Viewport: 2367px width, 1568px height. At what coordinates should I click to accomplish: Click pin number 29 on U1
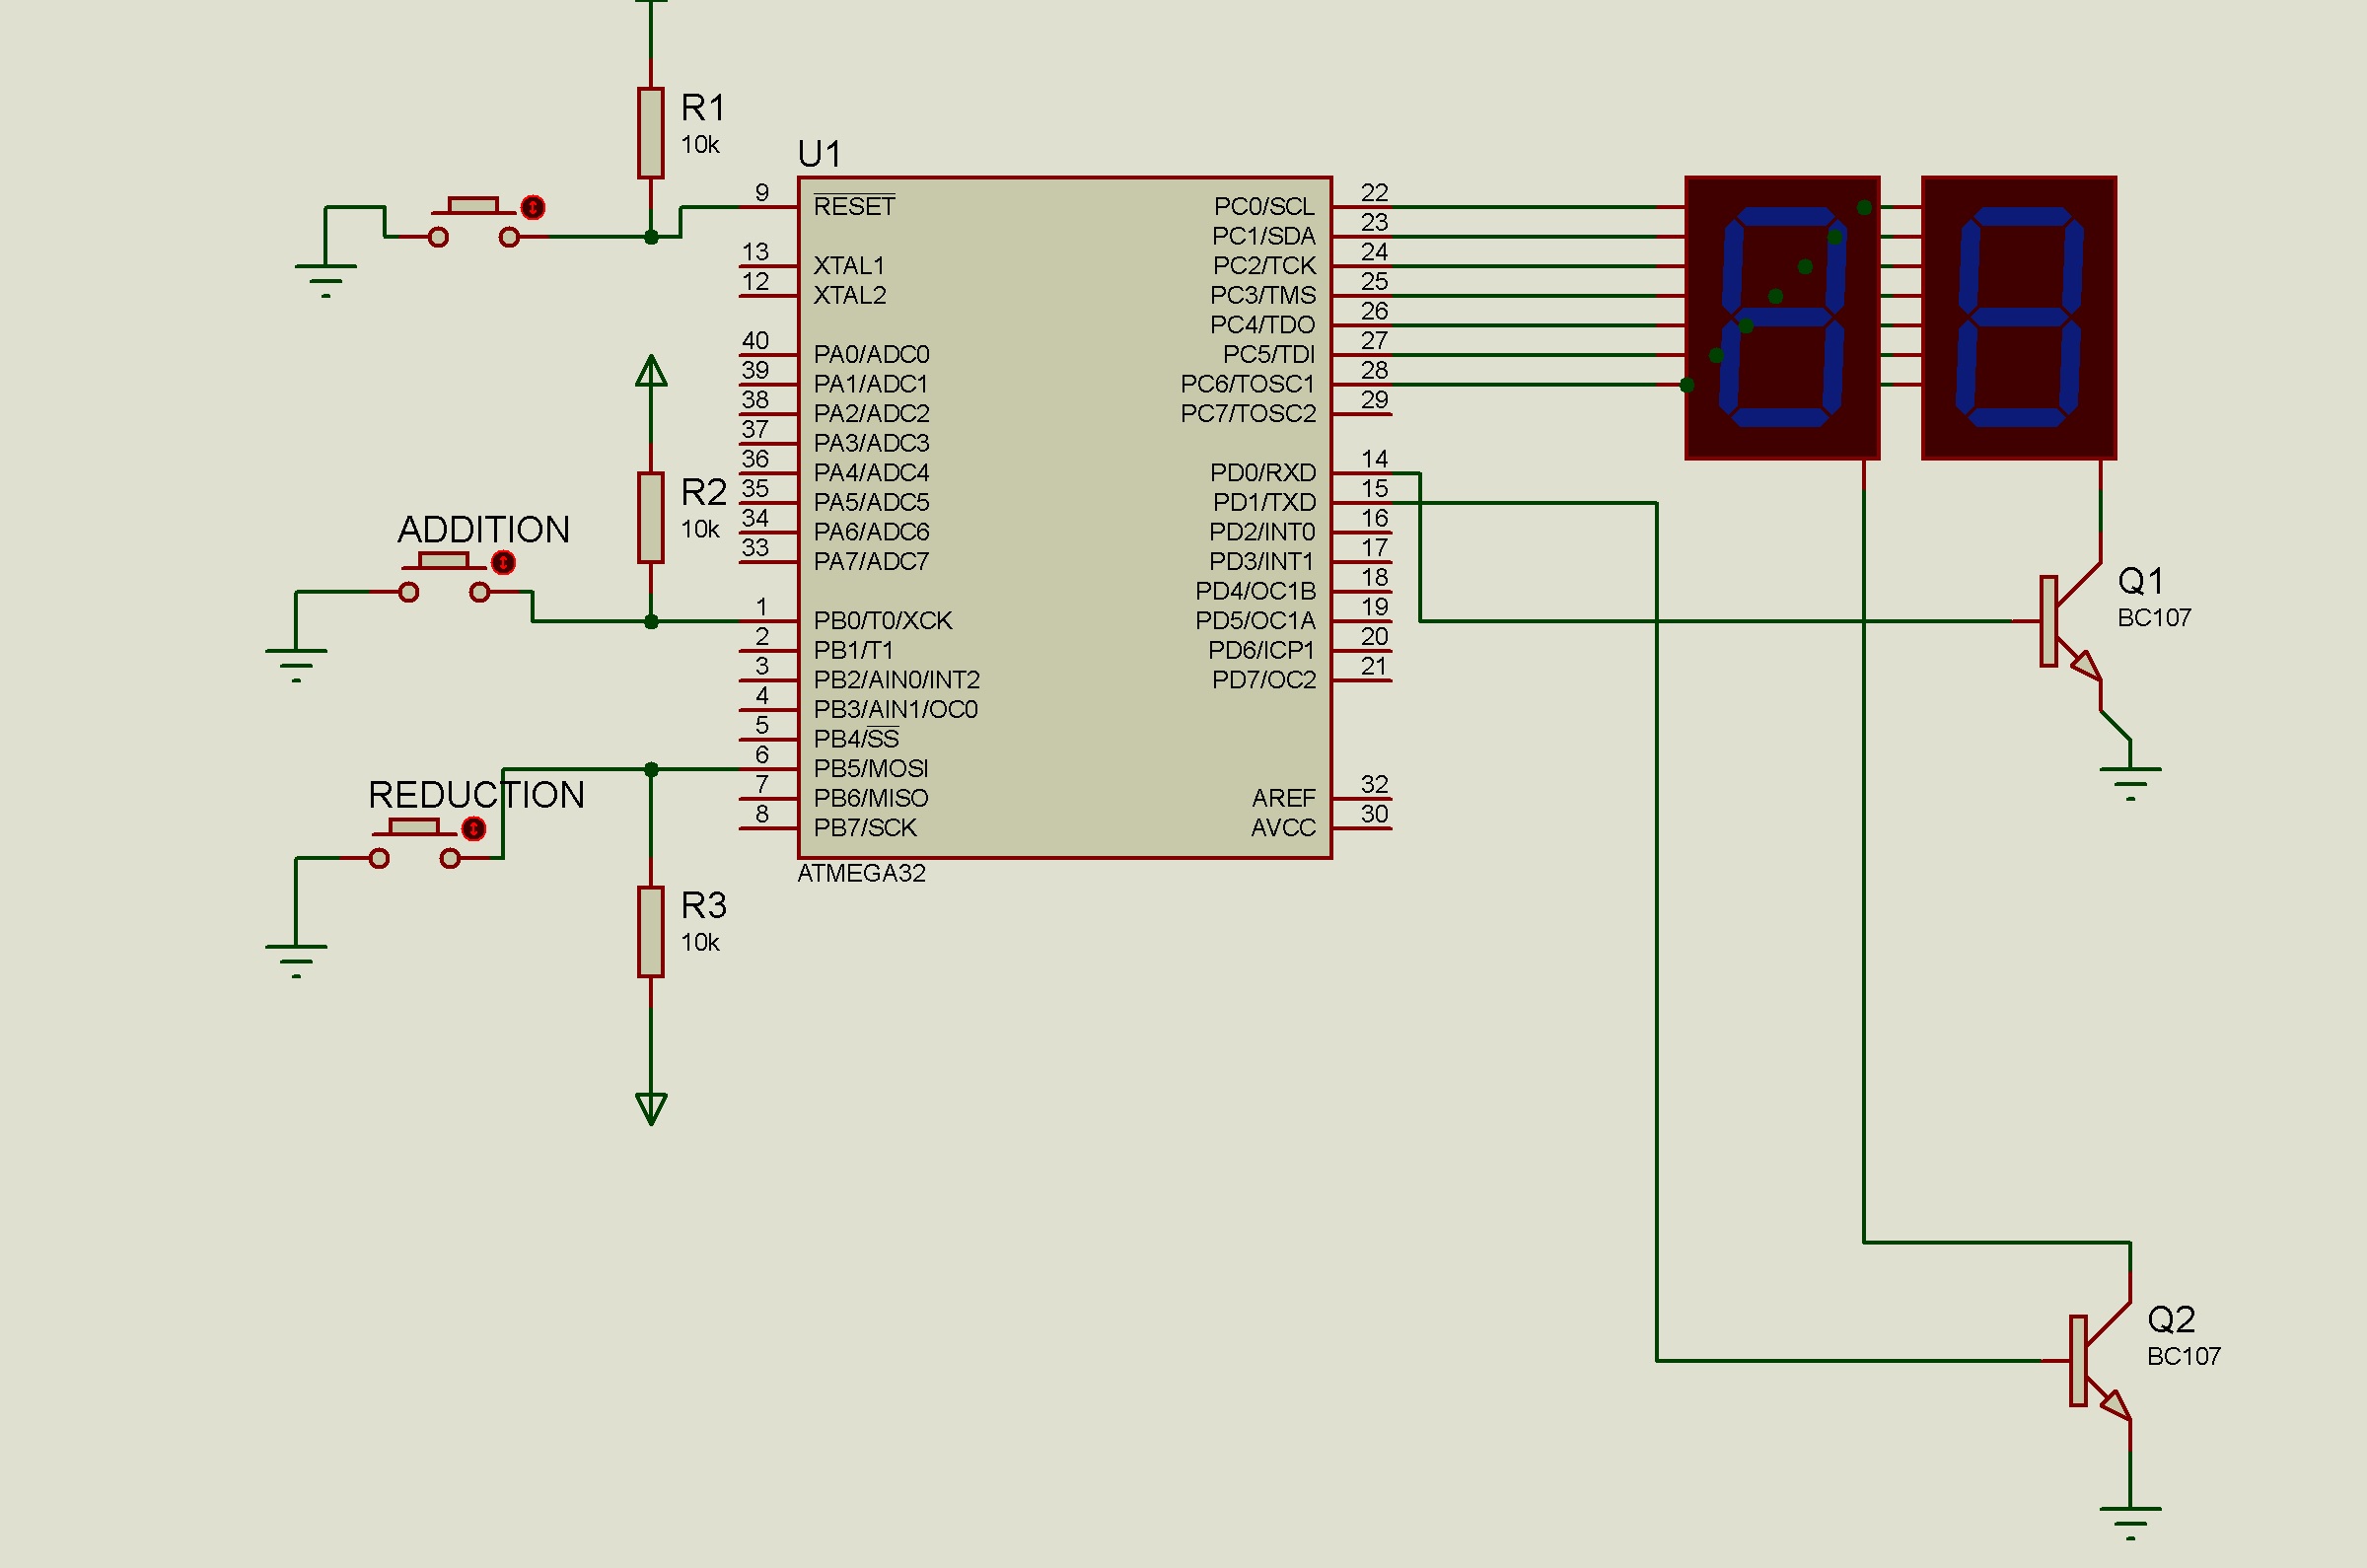pyautogui.click(x=1374, y=400)
